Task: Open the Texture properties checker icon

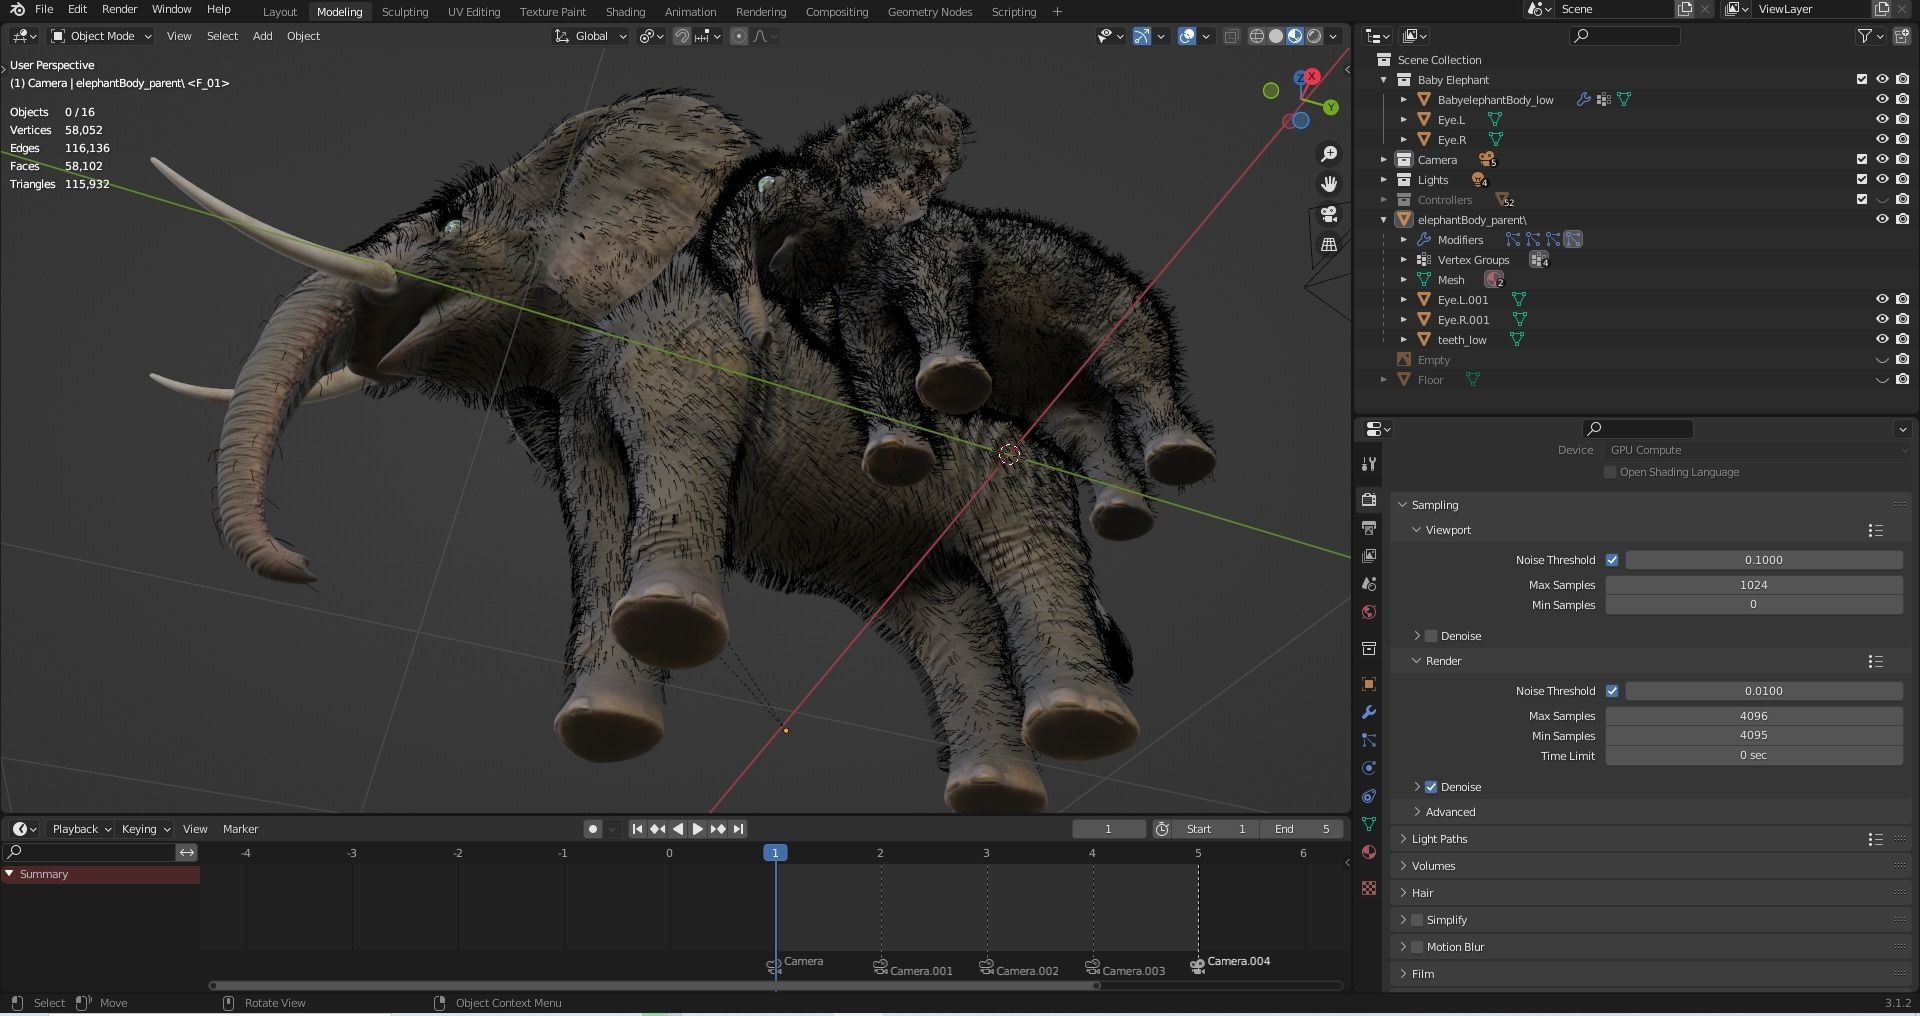Action: (x=1369, y=888)
